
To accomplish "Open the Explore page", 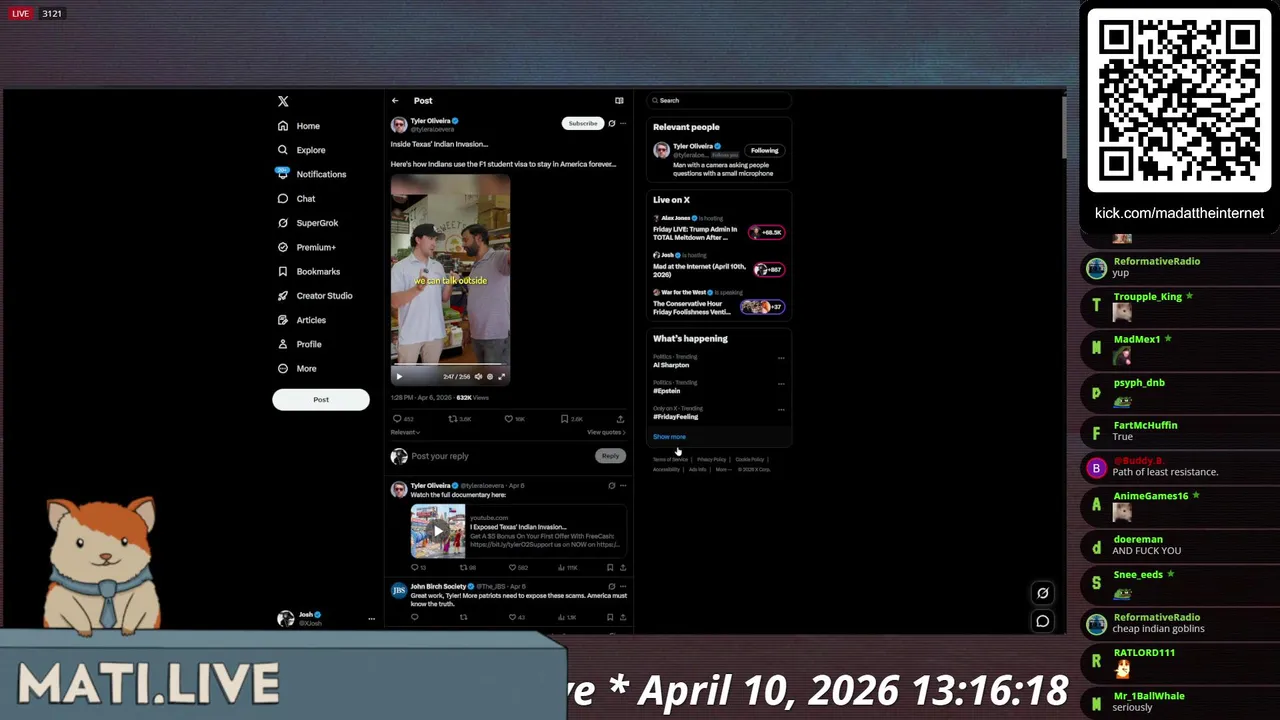I will click(301, 150).
